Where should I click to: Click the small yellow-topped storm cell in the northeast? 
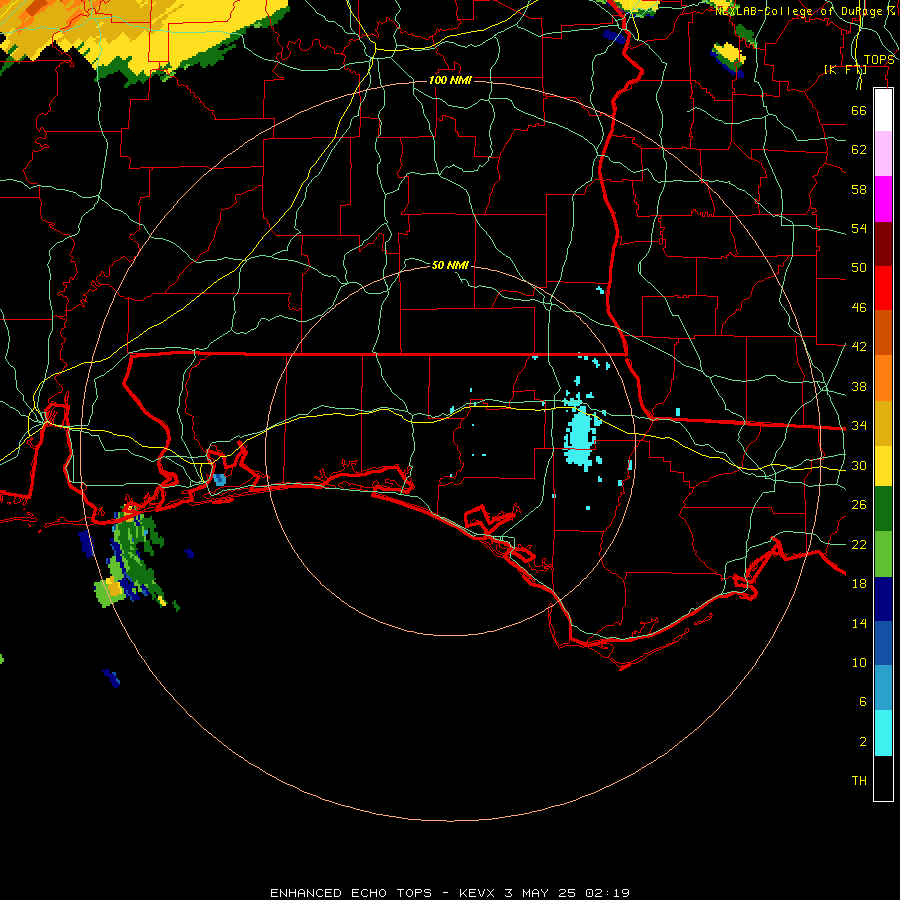729,57
